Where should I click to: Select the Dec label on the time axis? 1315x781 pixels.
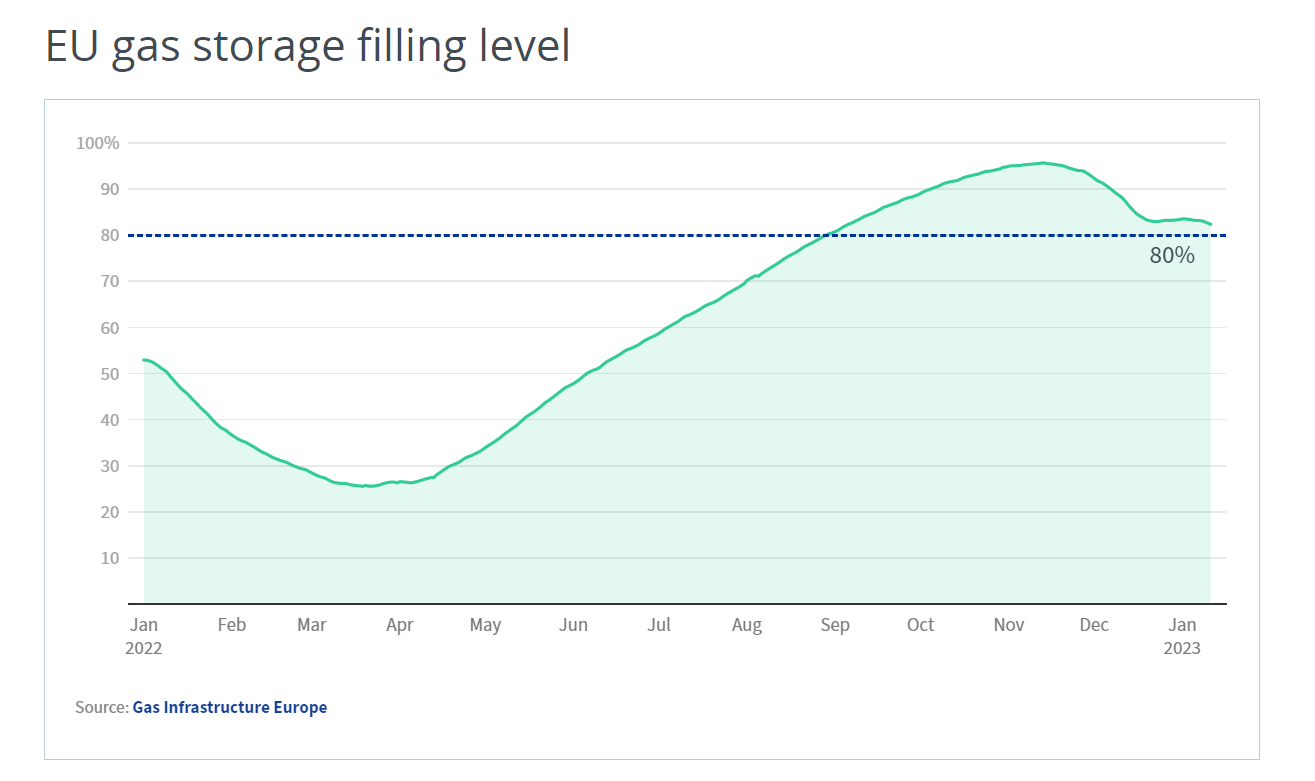(1094, 625)
